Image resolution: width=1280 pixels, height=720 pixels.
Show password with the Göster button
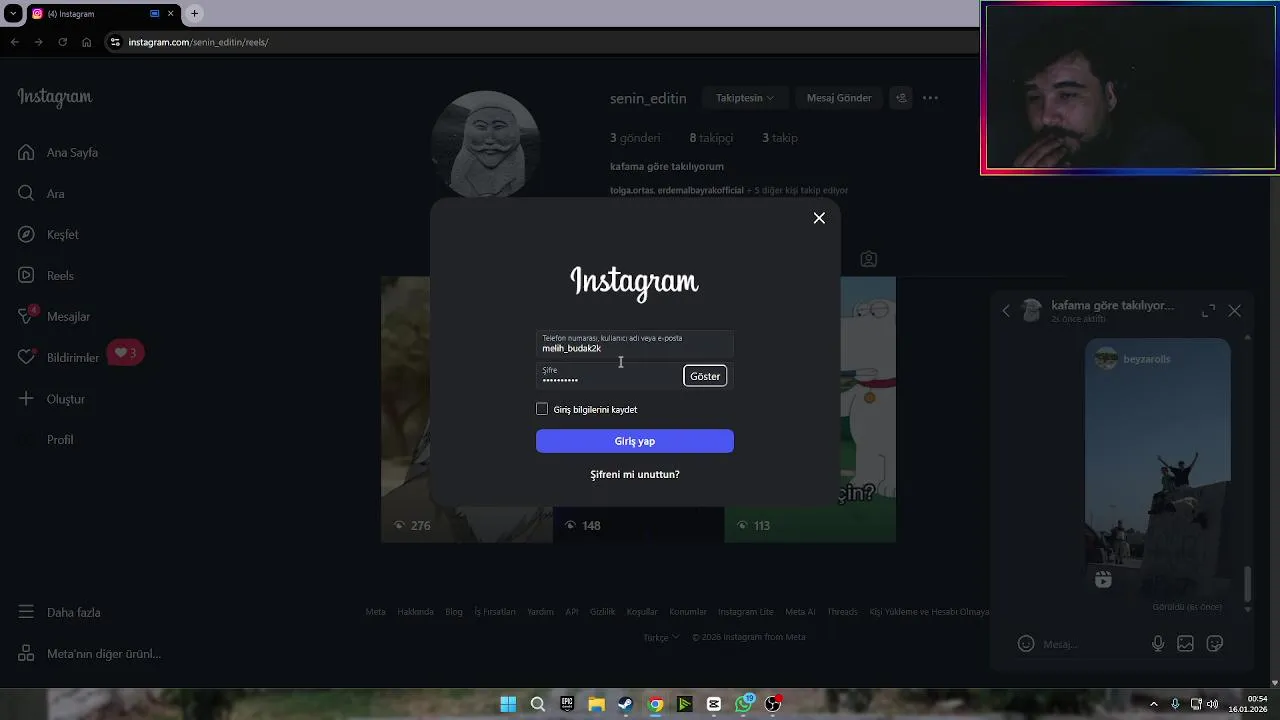click(x=705, y=376)
